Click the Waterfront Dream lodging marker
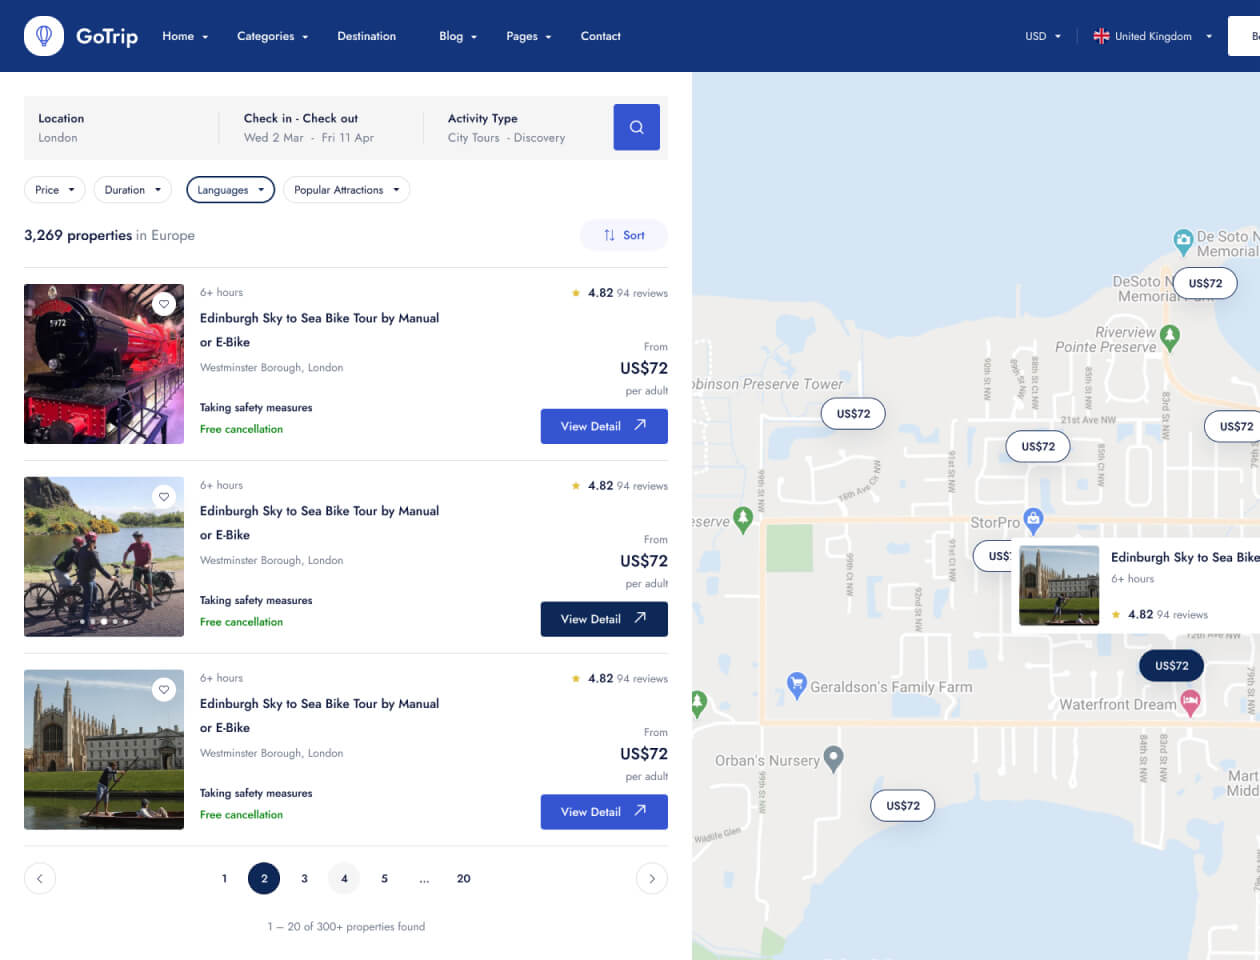 (x=1190, y=702)
